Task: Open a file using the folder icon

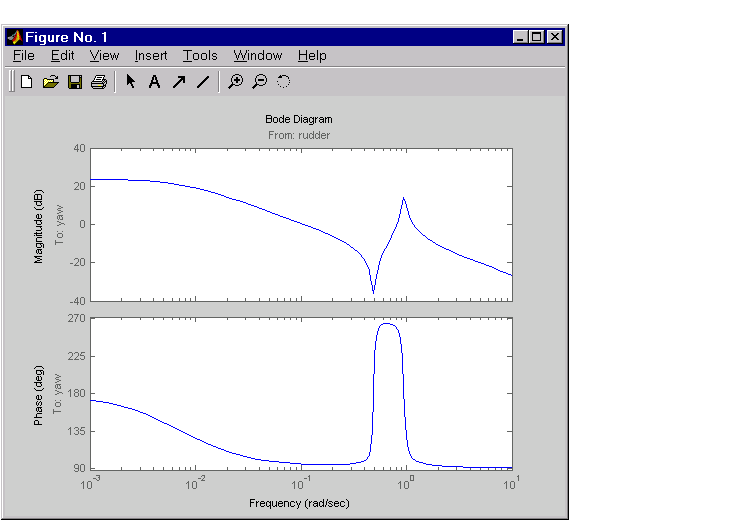Action: (x=51, y=82)
